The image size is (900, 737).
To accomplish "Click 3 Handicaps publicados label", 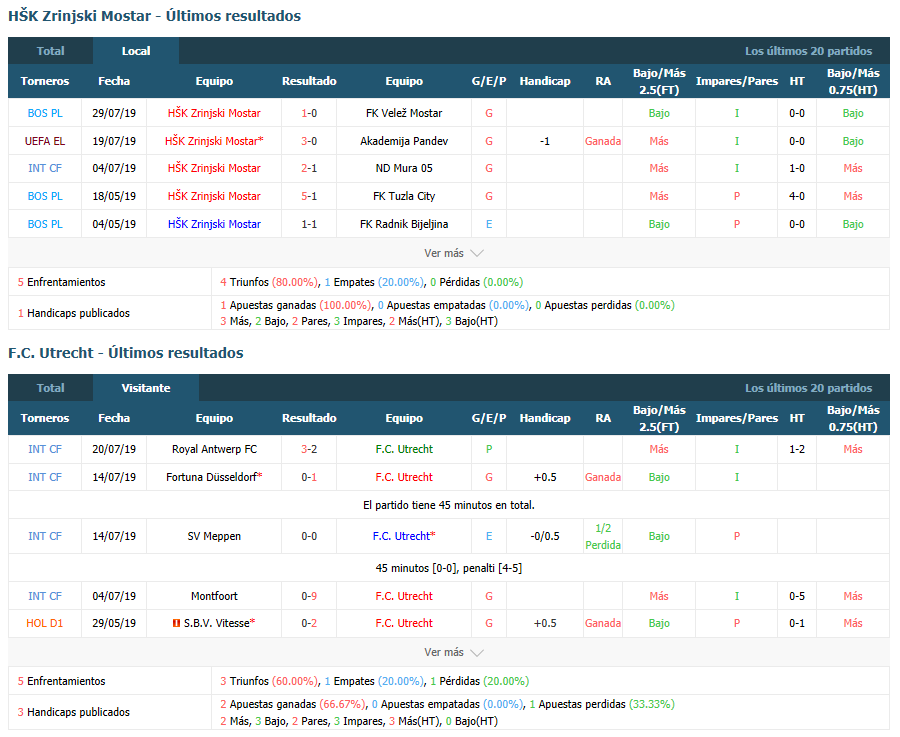I will (x=73, y=712).
